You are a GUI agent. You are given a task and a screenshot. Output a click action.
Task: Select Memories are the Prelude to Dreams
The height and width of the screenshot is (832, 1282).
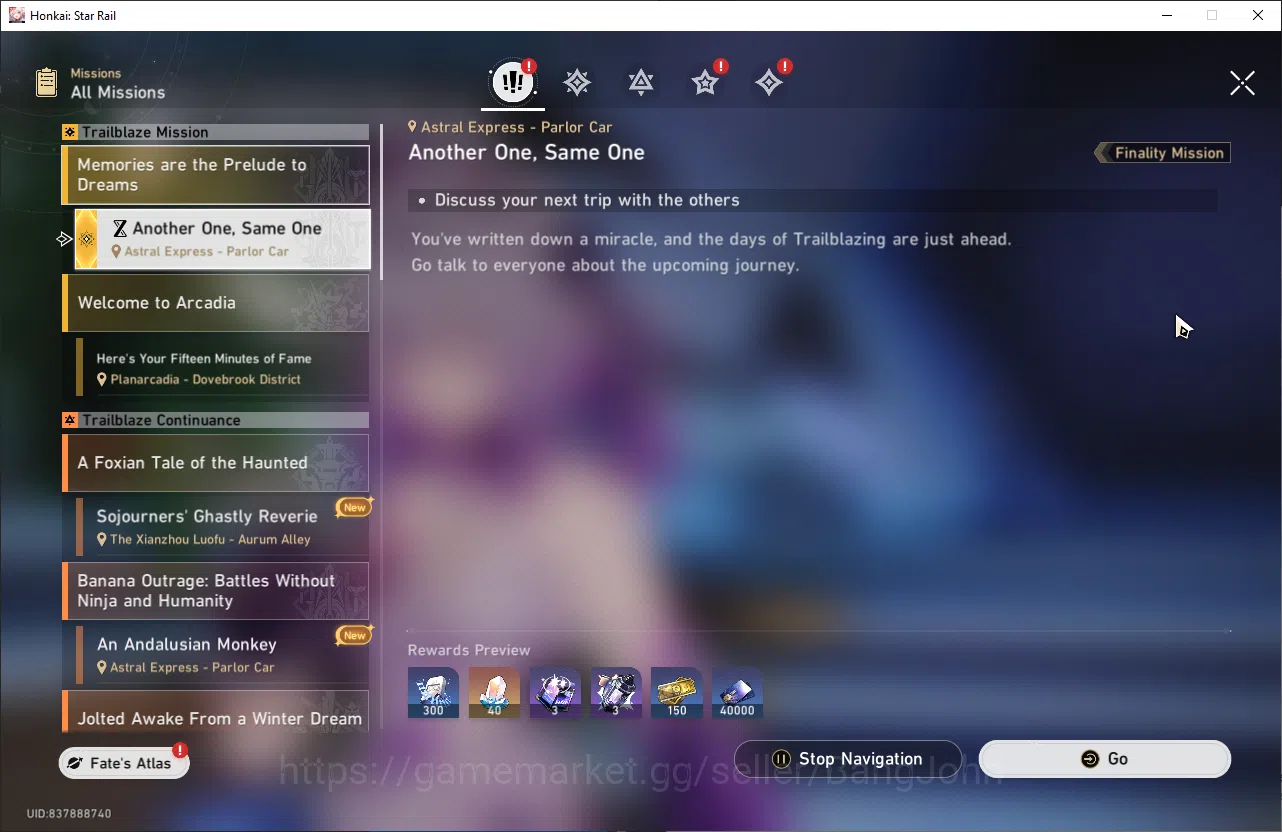216,175
